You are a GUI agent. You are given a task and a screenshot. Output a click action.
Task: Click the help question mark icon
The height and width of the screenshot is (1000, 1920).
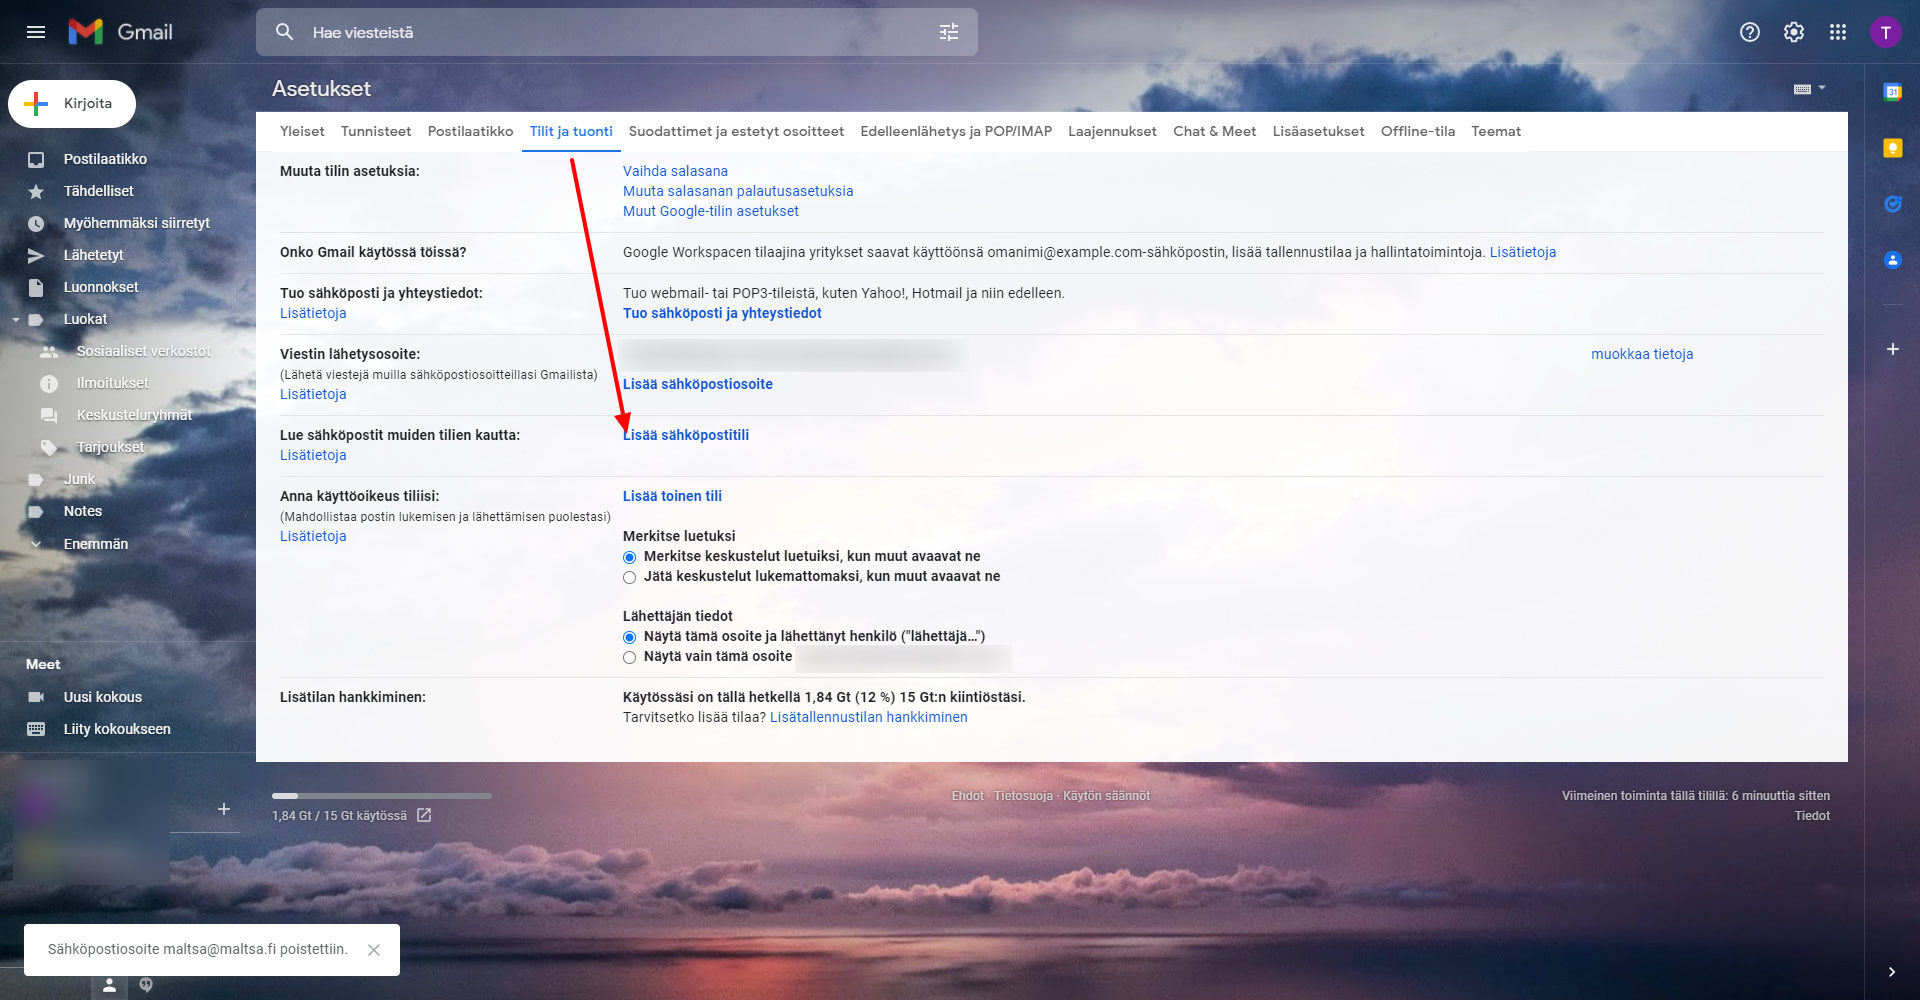[1749, 32]
